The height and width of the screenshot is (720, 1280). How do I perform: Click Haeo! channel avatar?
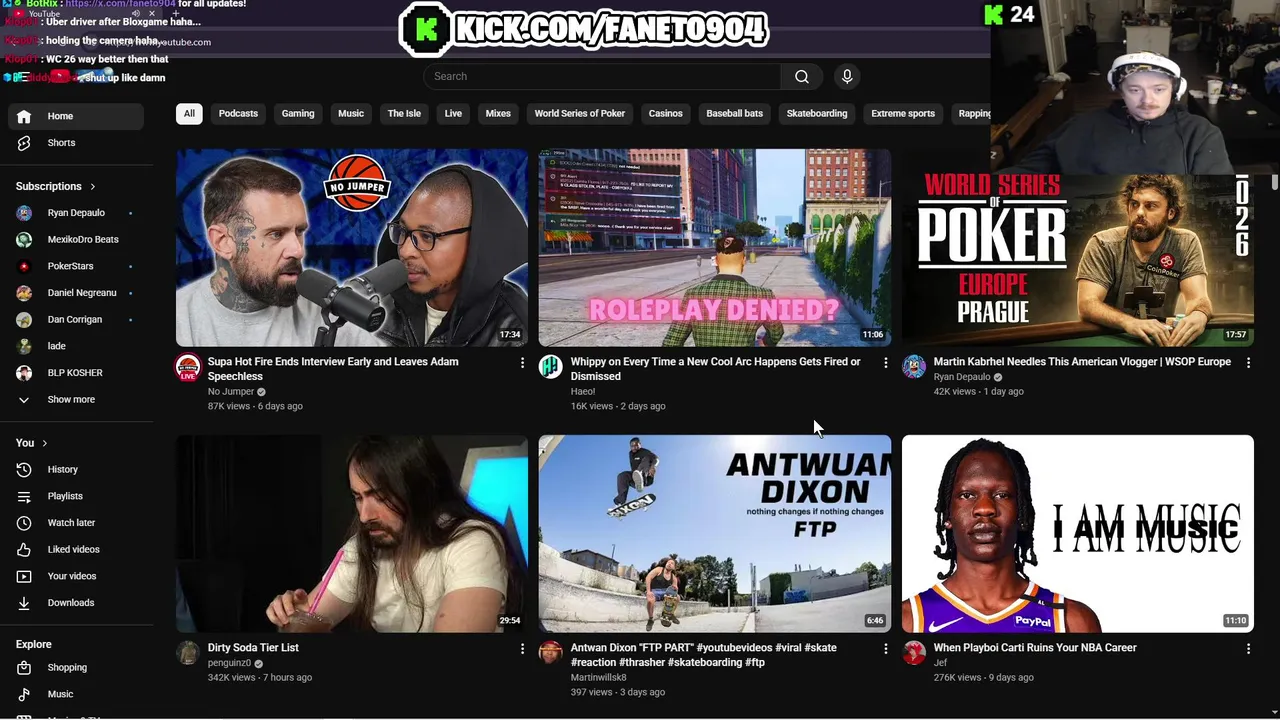coord(550,367)
